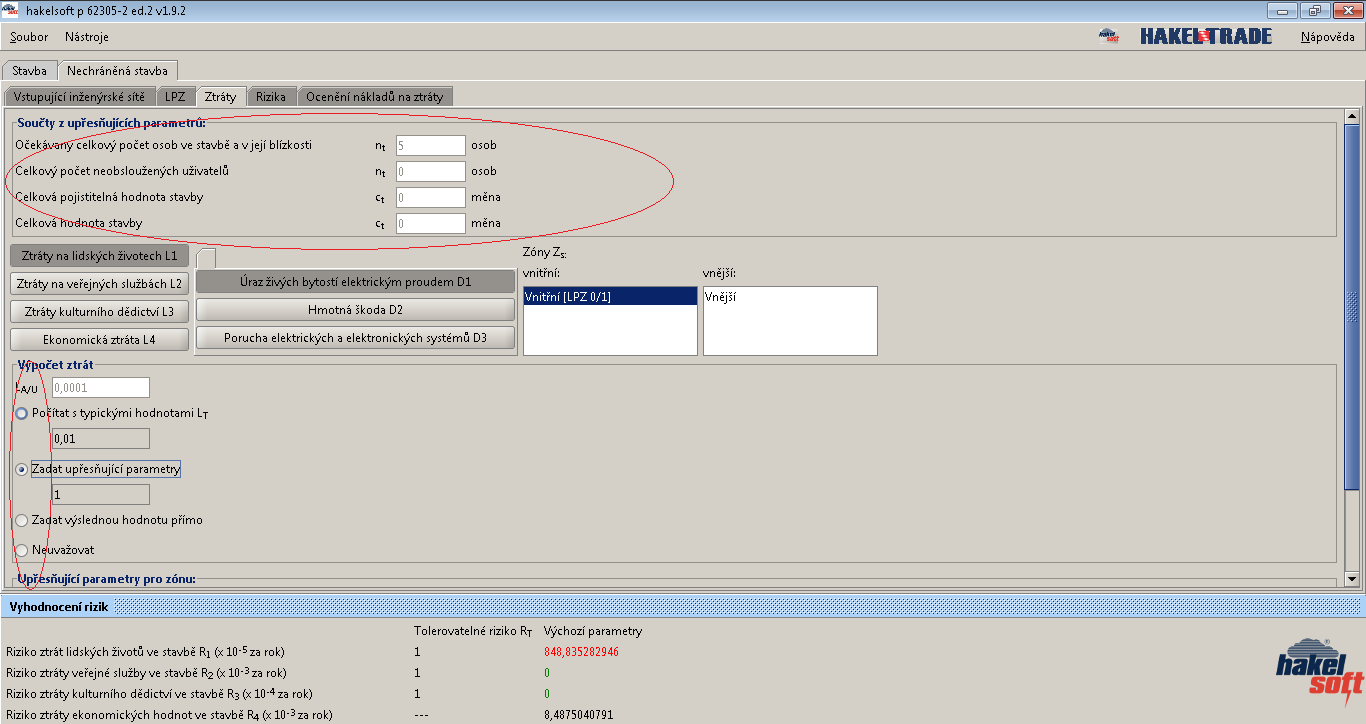Click the LA/U value field
1366x724 pixels.
pyautogui.click(x=101, y=387)
